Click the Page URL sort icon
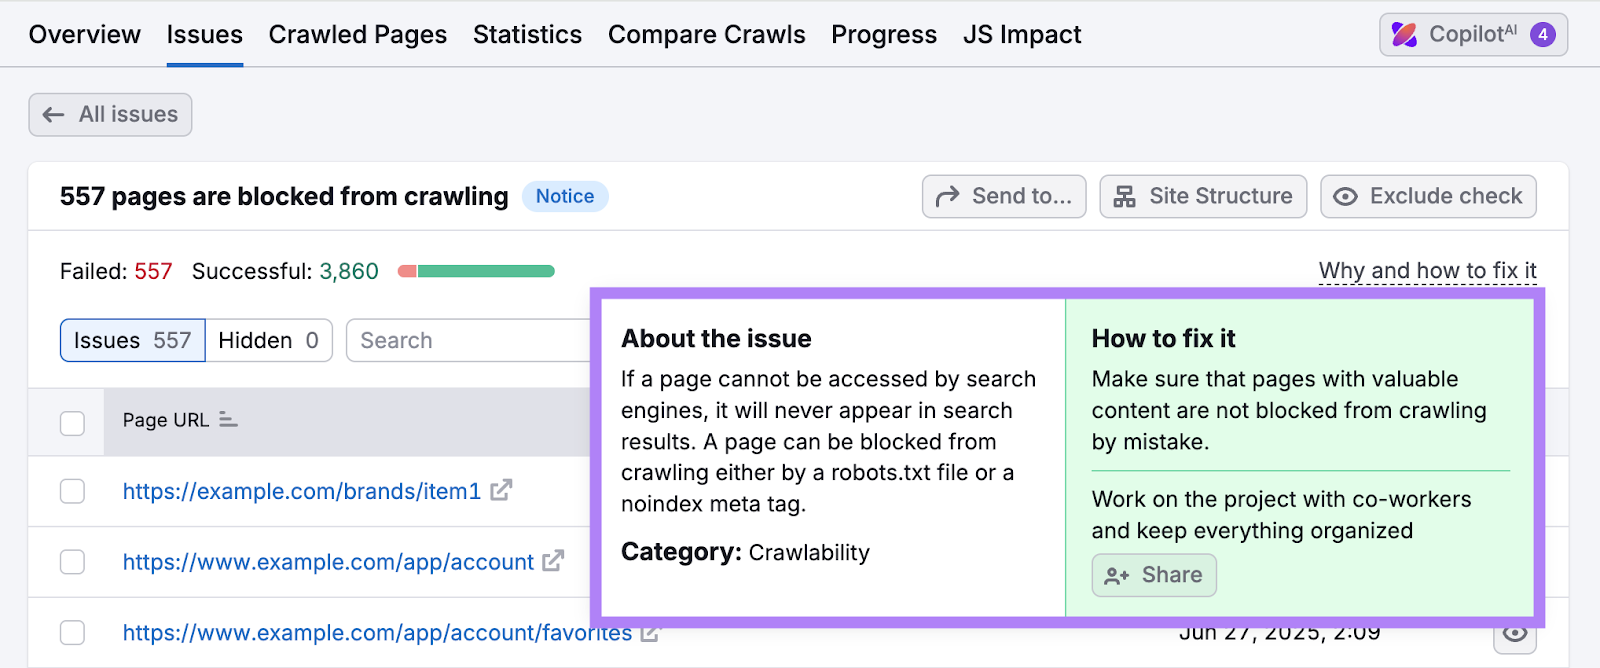Viewport: 1600px width, 668px height. (x=228, y=421)
